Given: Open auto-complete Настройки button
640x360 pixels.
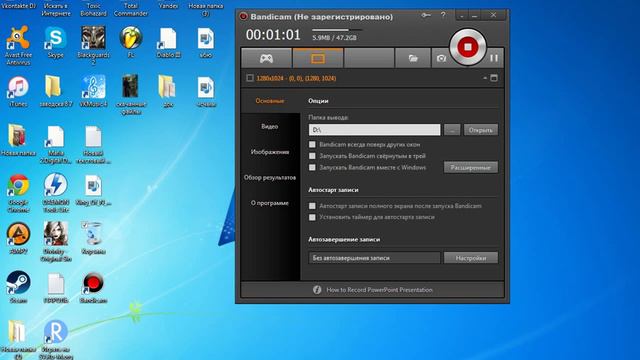Looking at the screenshot, I should 471,258.
